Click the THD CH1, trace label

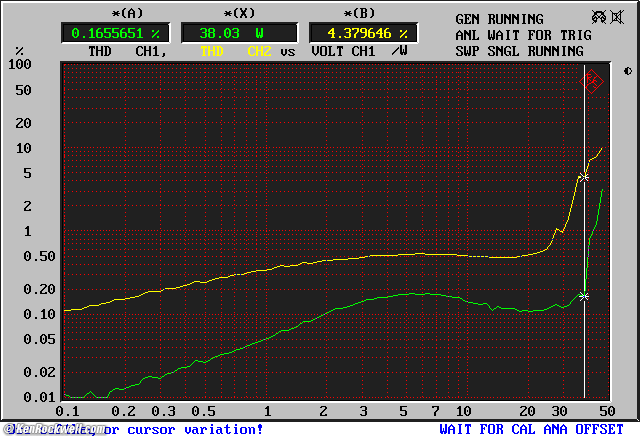tap(128, 51)
